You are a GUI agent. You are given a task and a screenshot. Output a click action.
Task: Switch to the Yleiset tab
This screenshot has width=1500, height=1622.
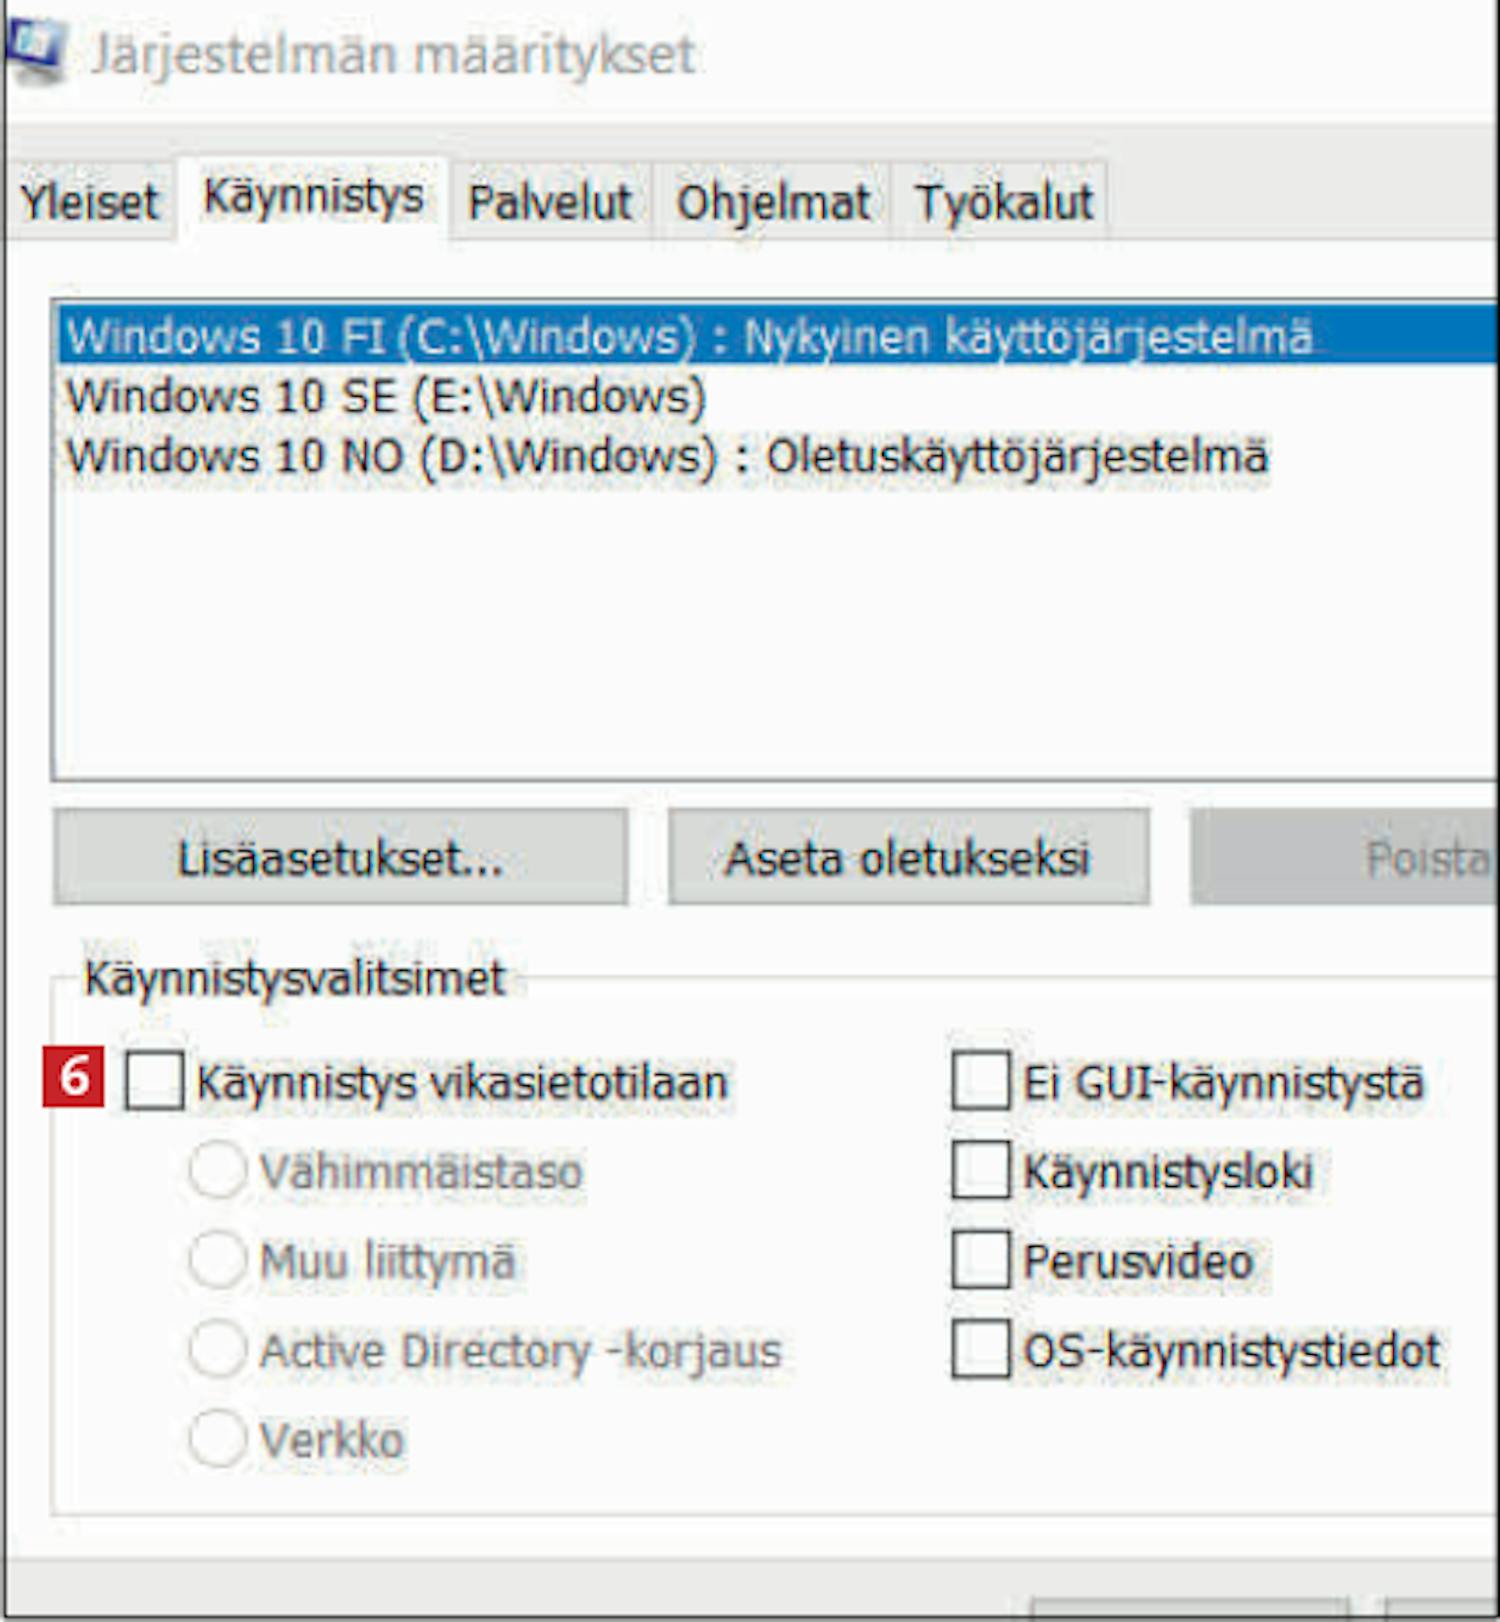point(90,202)
